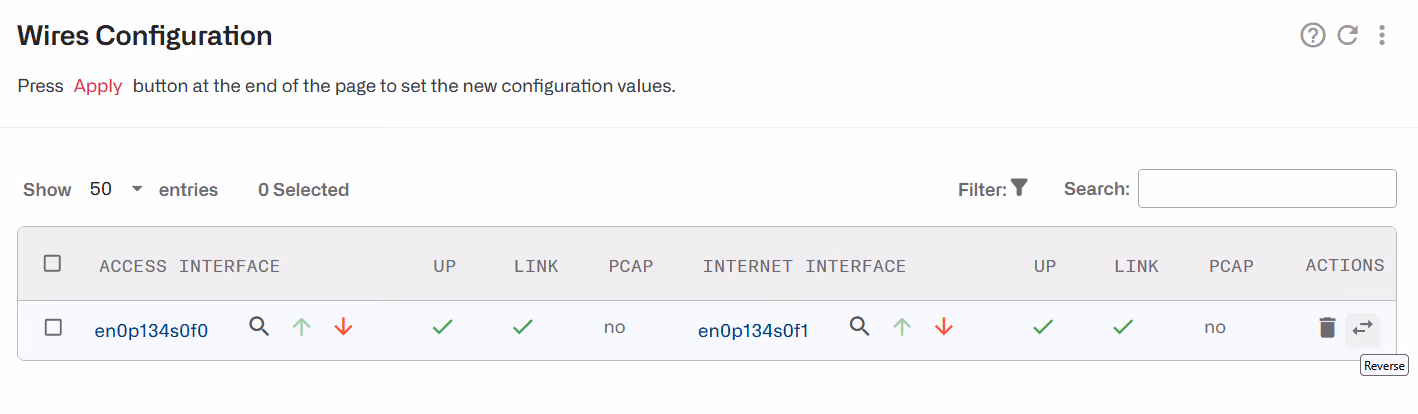Click green up arrow for en0p134s0f0

302,326
